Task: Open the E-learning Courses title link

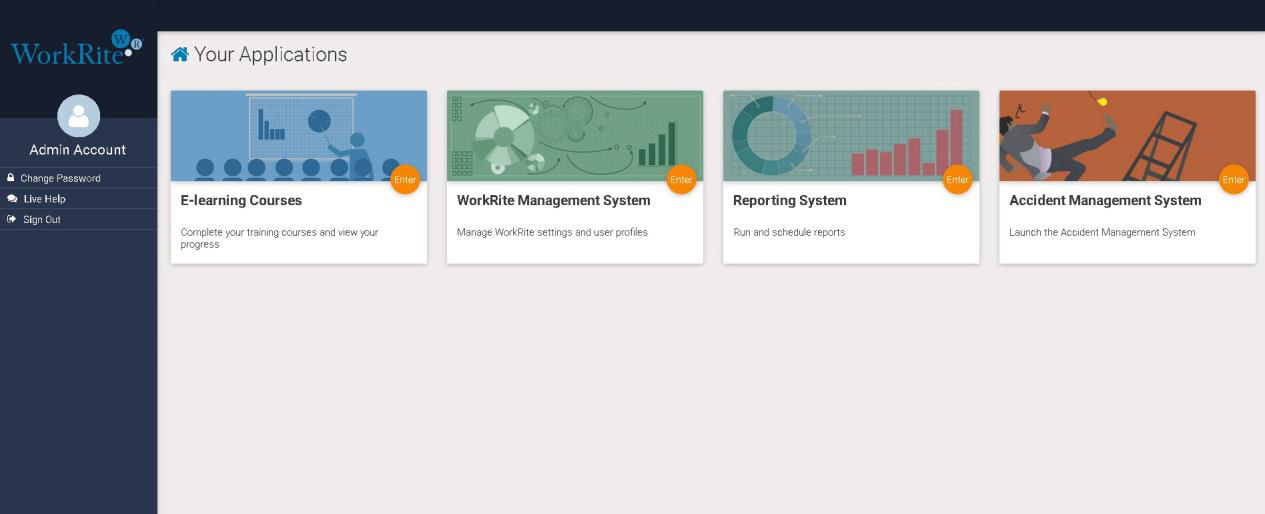Action: point(241,201)
